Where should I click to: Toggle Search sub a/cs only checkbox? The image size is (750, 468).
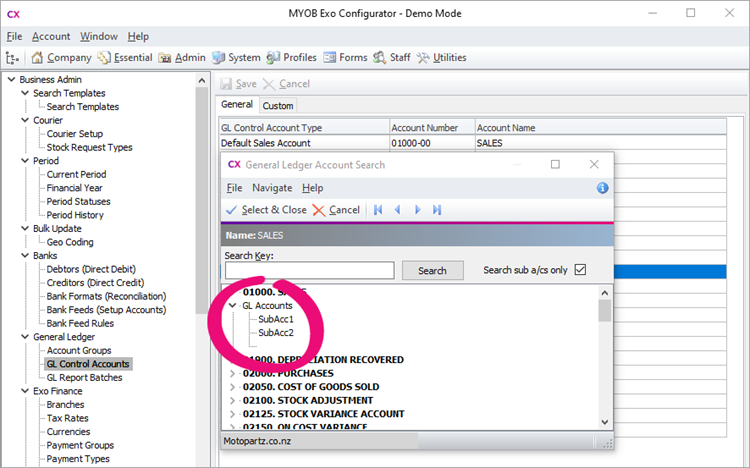click(x=580, y=270)
